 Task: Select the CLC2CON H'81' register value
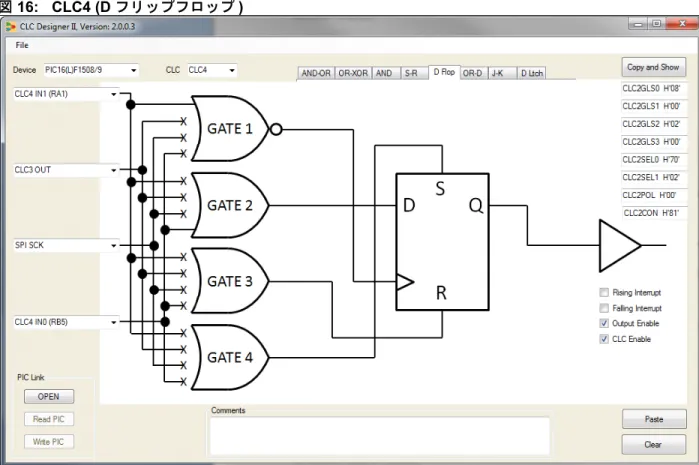653,213
